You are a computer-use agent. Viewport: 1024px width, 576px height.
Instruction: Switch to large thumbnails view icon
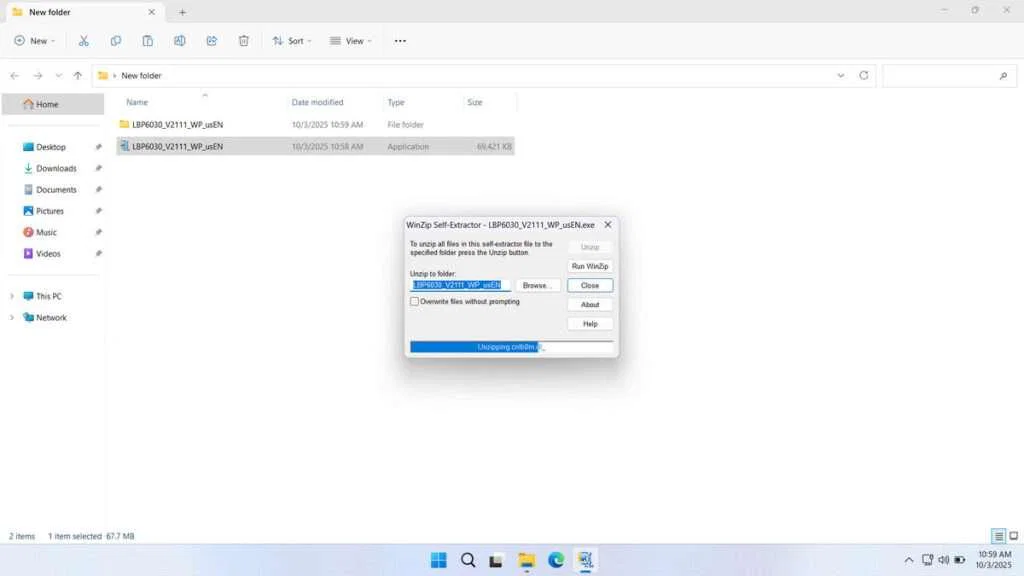(1013, 537)
